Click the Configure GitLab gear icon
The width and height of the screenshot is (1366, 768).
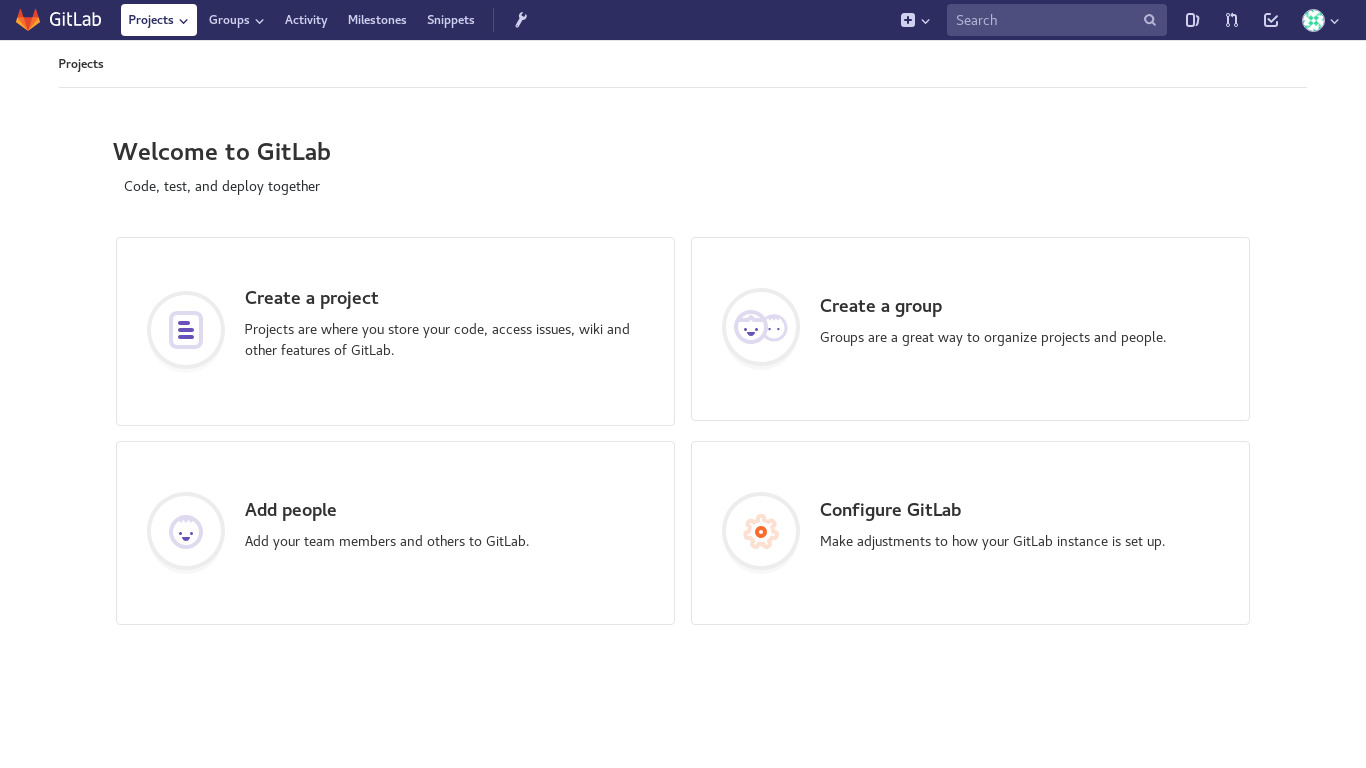click(x=761, y=532)
